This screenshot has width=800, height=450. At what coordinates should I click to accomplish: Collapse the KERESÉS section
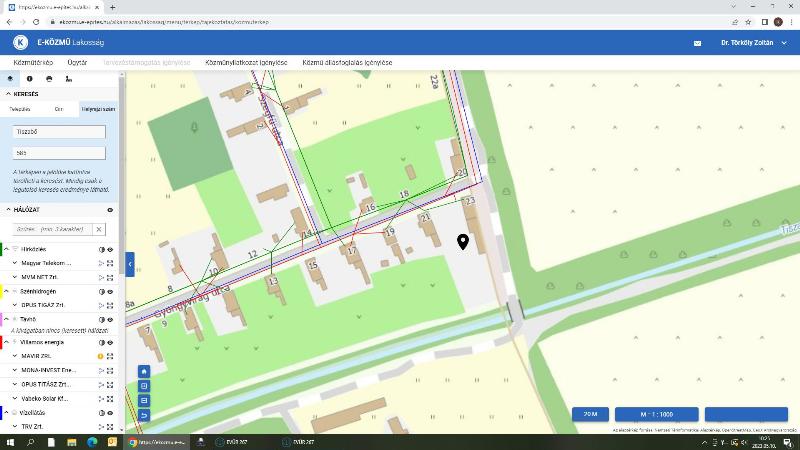[8, 94]
